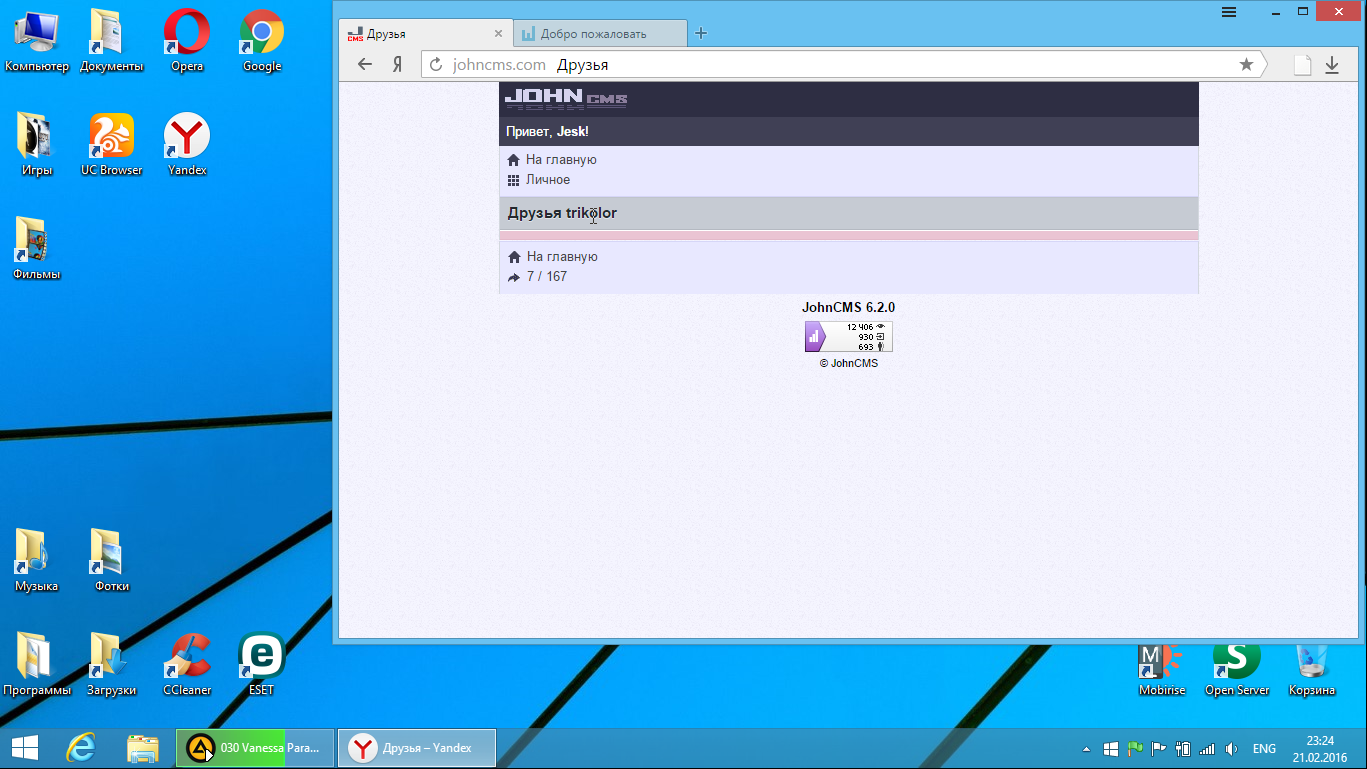The image size is (1367, 769).
Task: Open the Yandex home 'Я' button
Action: 397,65
